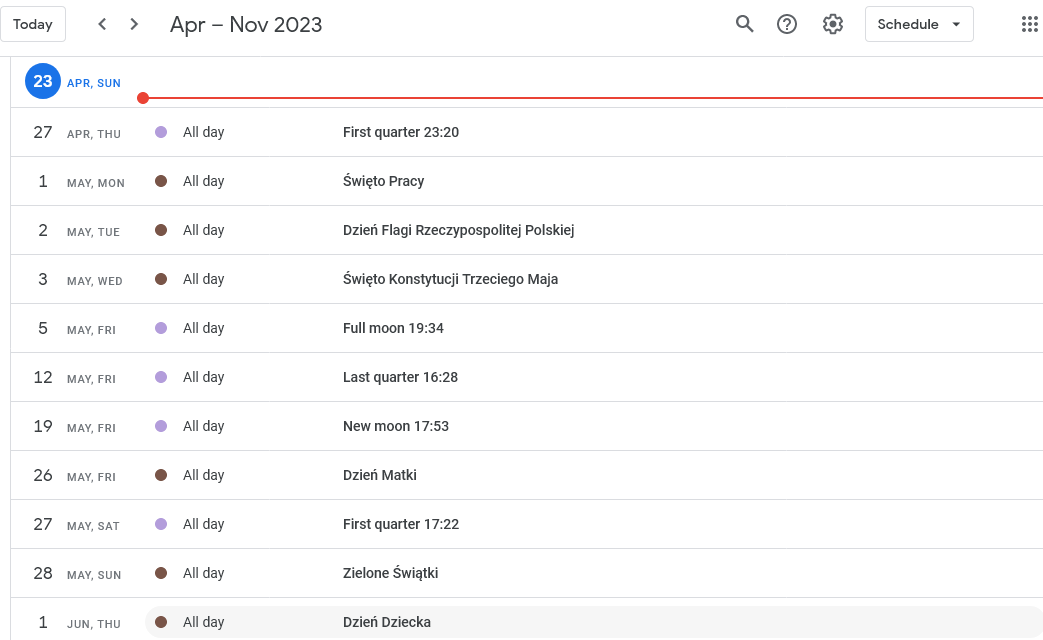Go to previous period arrow
Viewport: 1043px width, 640px height.
click(x=102, y=24)
